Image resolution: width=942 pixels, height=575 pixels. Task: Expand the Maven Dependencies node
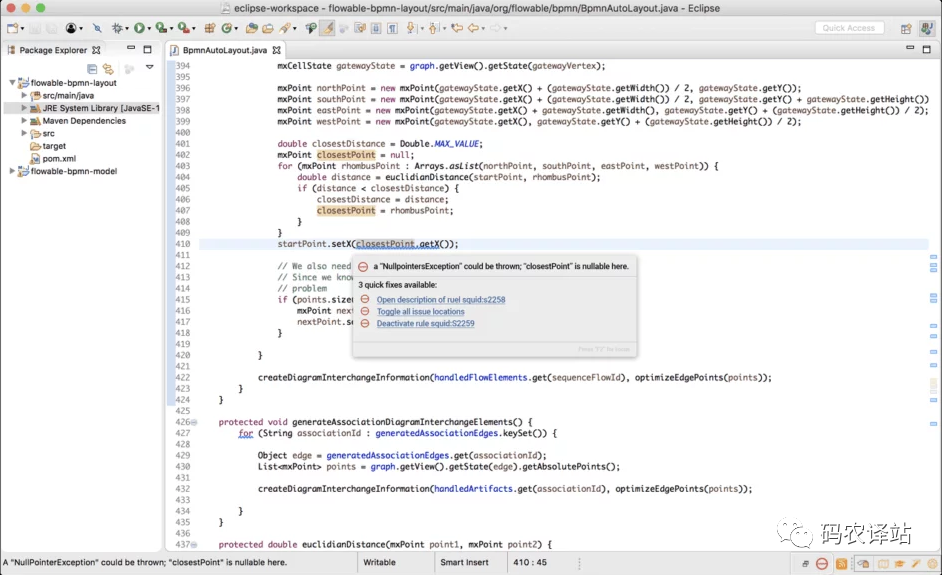[24, 121]
